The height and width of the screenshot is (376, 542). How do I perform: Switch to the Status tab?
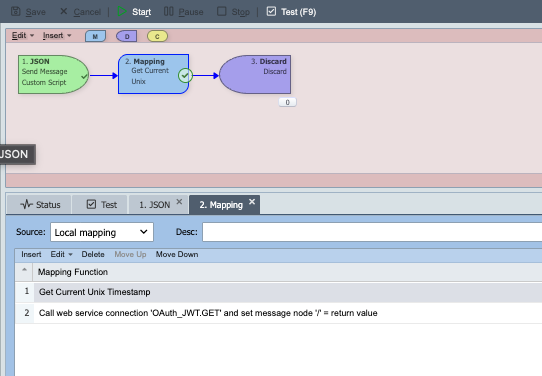tap(39, 205)
